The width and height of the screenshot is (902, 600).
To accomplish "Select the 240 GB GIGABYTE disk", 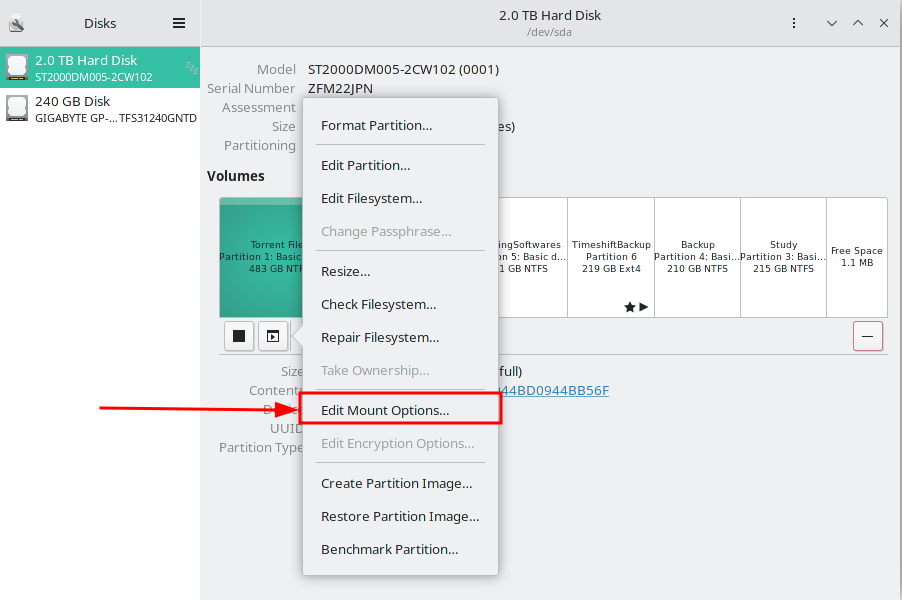I will pos(100,109).
